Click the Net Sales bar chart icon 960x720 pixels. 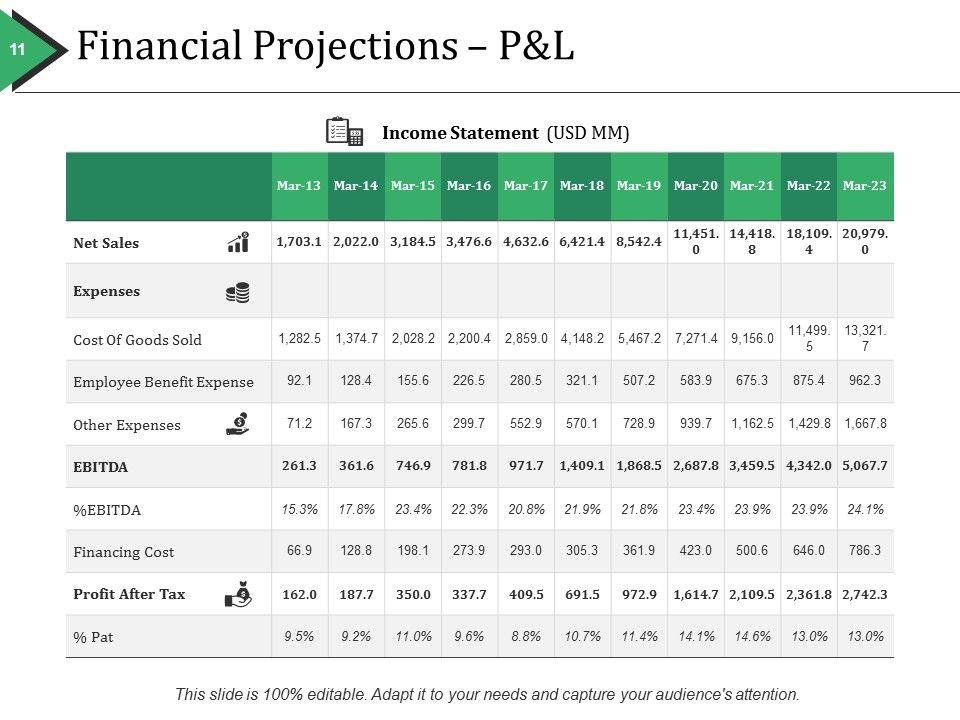click(238, 242)
